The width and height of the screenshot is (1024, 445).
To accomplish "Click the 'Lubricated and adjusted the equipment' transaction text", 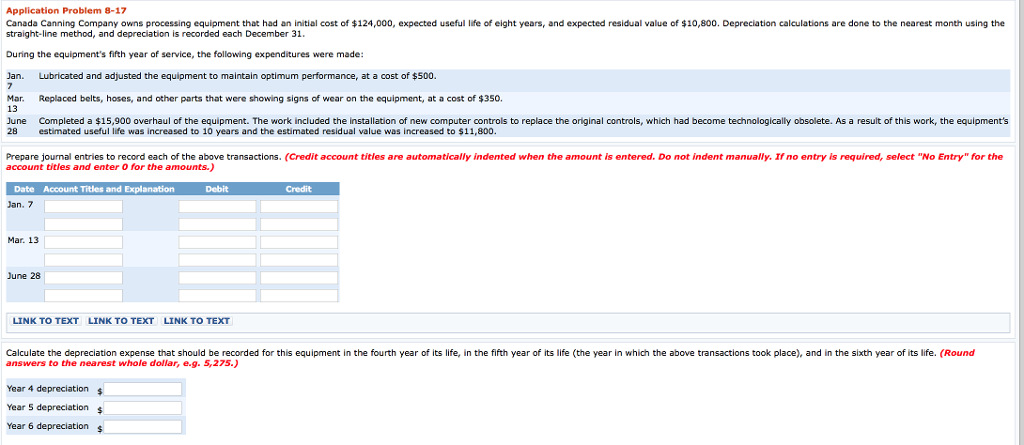I will (238, 76).
